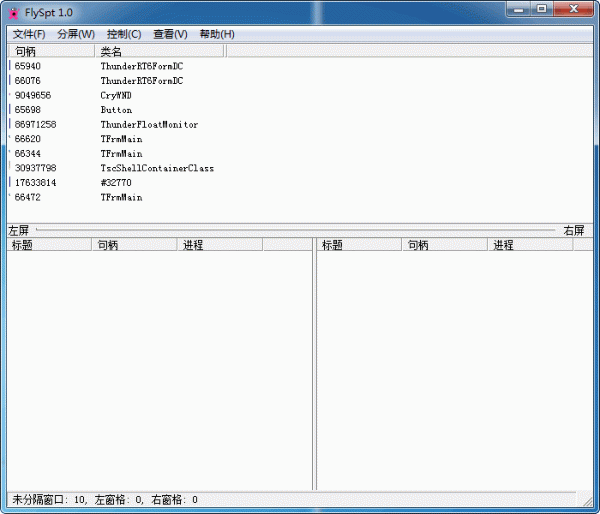The width and height of the screenshot is (600, 514).
Task: Select the TscShellContainerClass row
Action: click(x=157, y=169)
